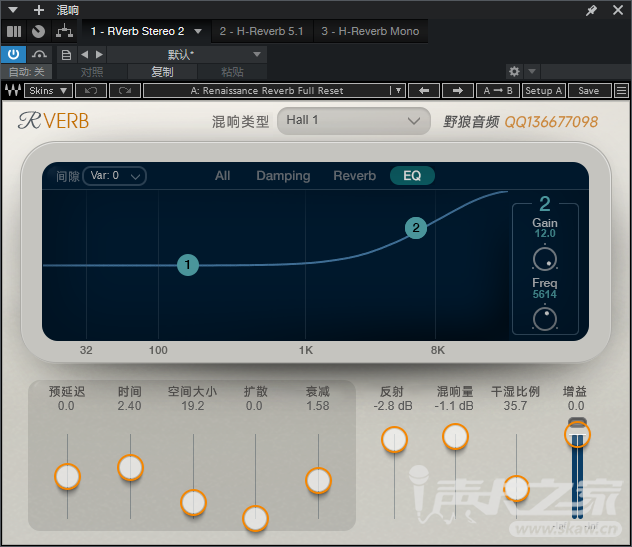Image resolution: width=632 pixels, height=547 pixels.
Task: Click the 空间大小 size slider handle
Action: point(193,503)
